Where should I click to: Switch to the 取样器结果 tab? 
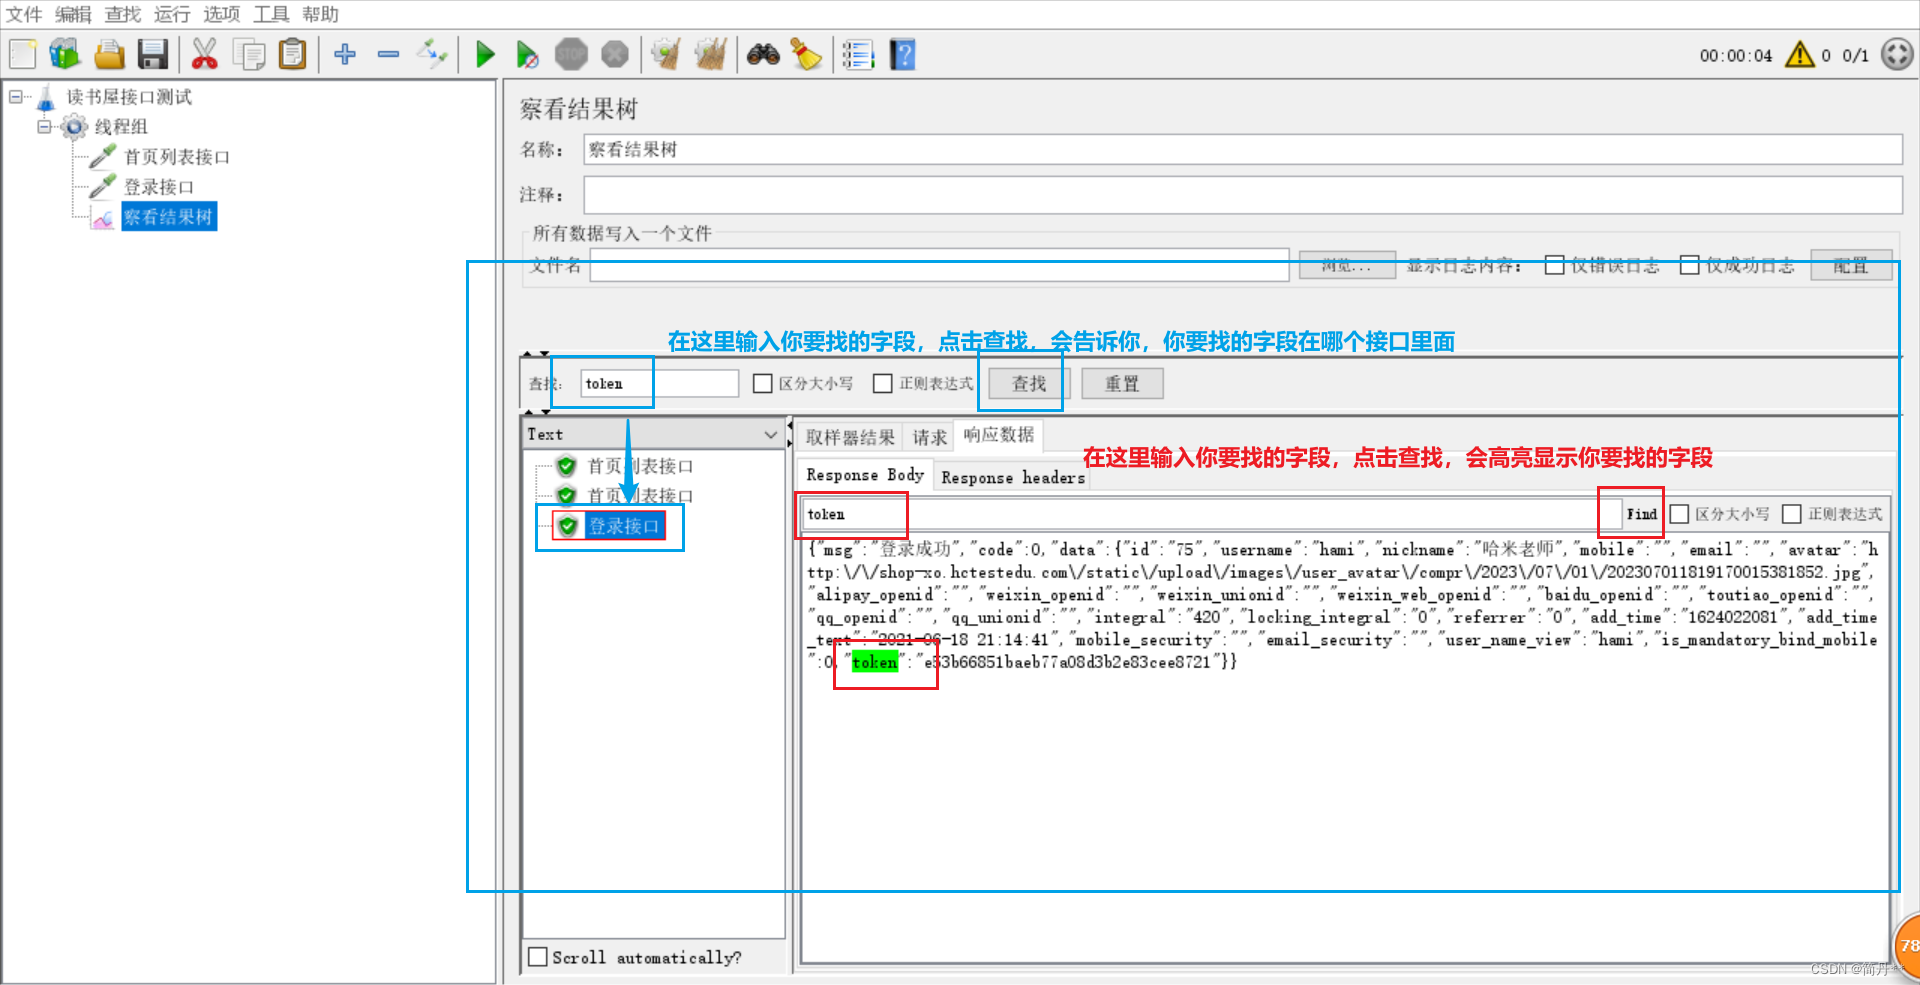pyautogui.click(x=850, y=437)
